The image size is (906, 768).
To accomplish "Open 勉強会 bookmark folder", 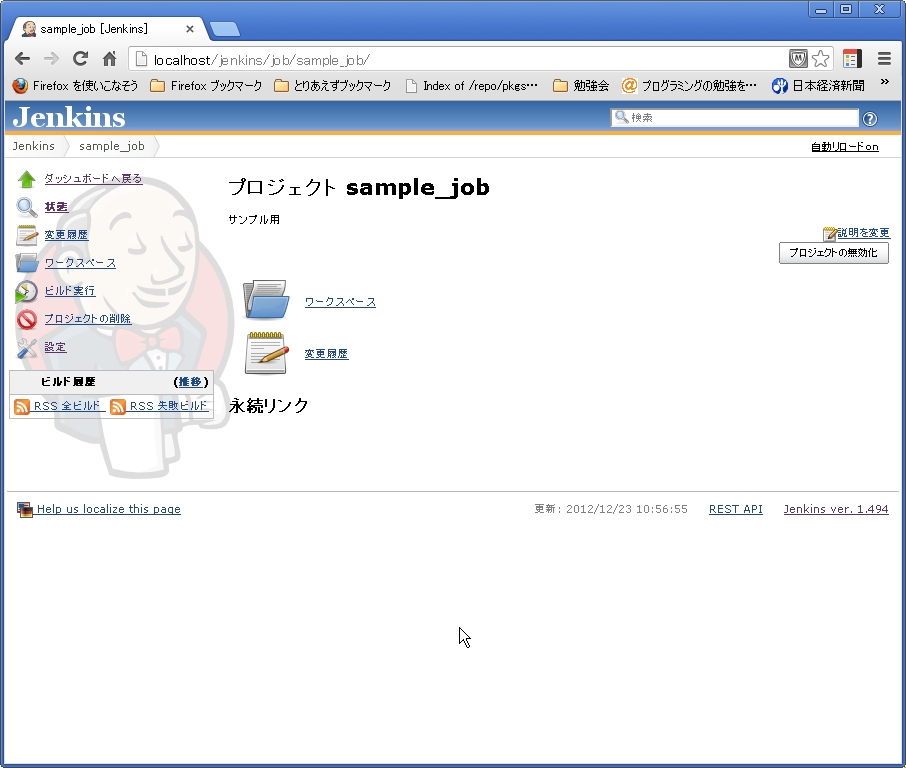I will (x=581, y=86).
